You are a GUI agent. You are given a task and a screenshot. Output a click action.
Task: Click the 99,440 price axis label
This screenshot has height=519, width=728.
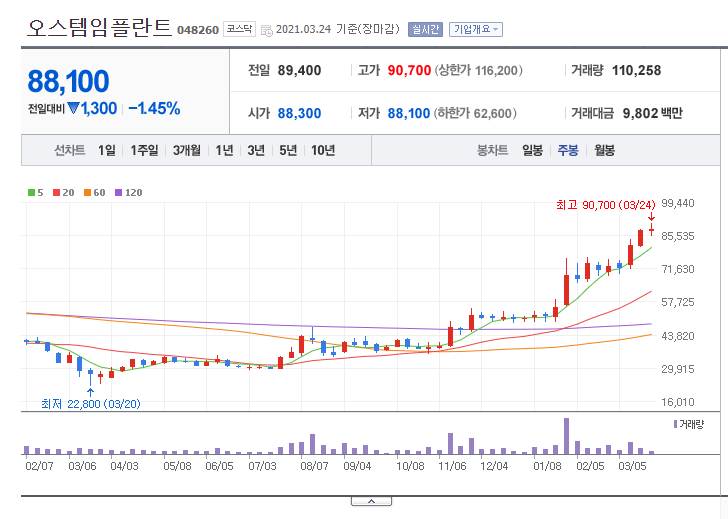tap(678, 203)
